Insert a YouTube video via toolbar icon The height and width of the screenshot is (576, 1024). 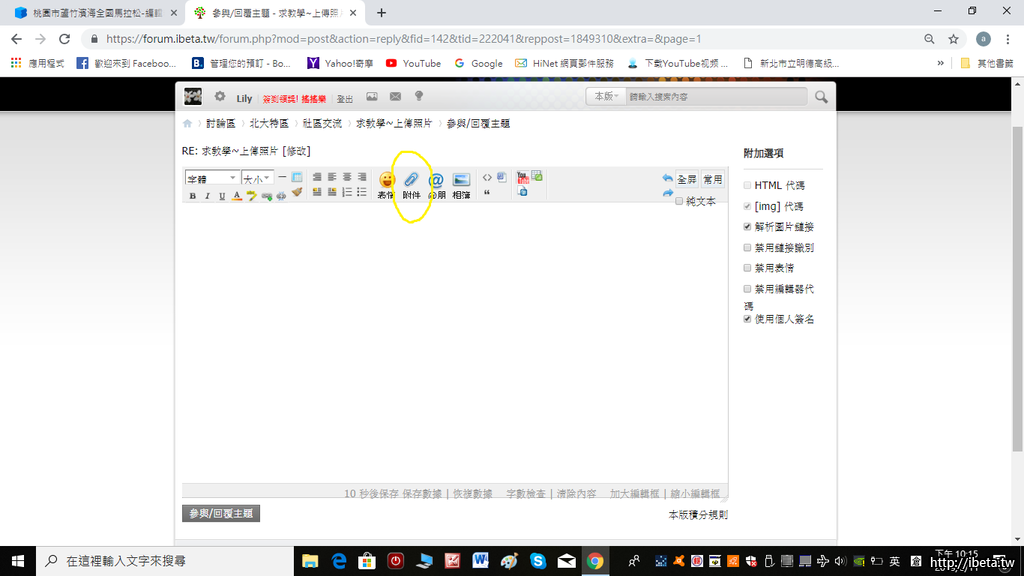click(x=522, y=177)
